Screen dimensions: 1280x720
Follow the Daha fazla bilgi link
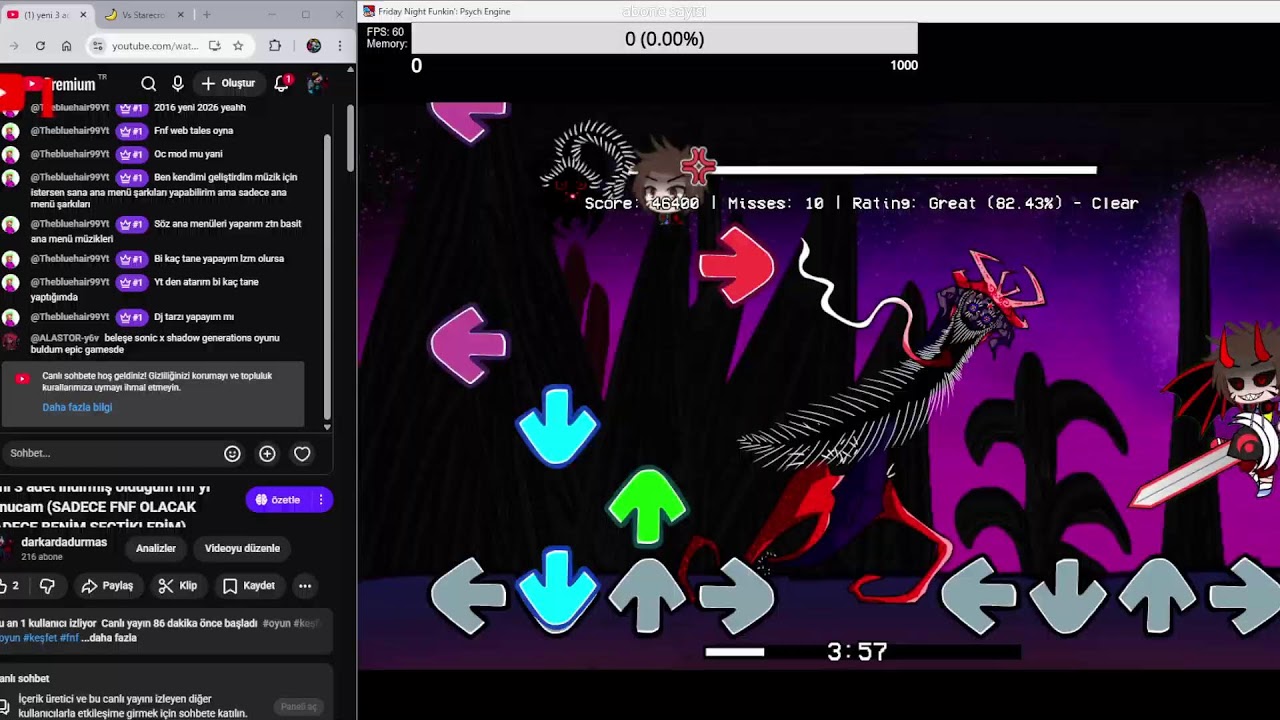coord(77,407)
